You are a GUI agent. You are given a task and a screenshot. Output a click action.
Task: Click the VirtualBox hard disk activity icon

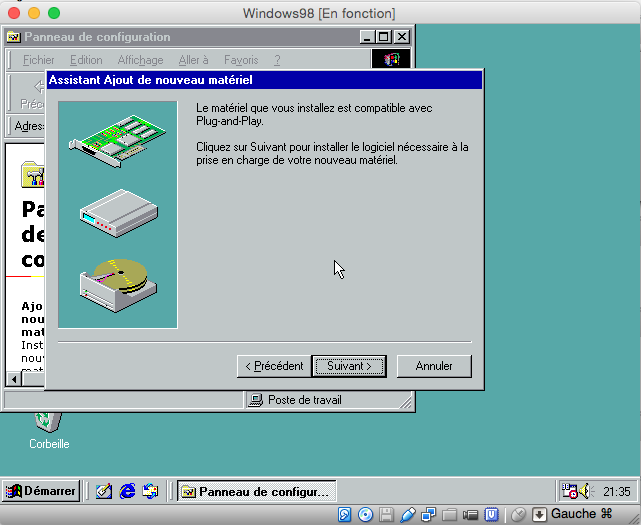[x=345, y=515]
